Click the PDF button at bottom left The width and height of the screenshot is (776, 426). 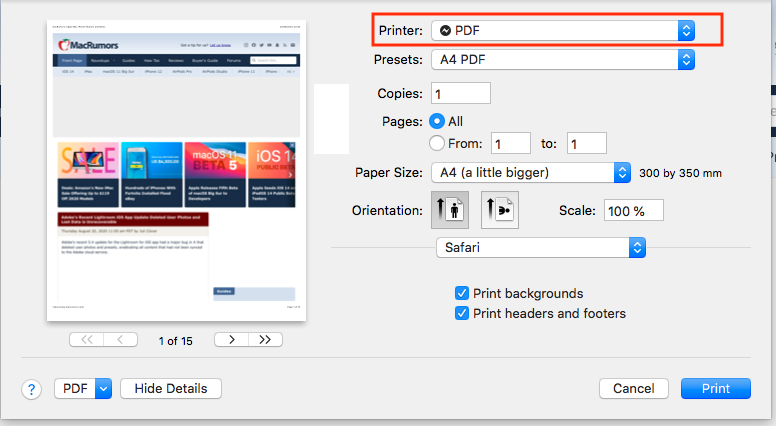click(x=75, y=389)
